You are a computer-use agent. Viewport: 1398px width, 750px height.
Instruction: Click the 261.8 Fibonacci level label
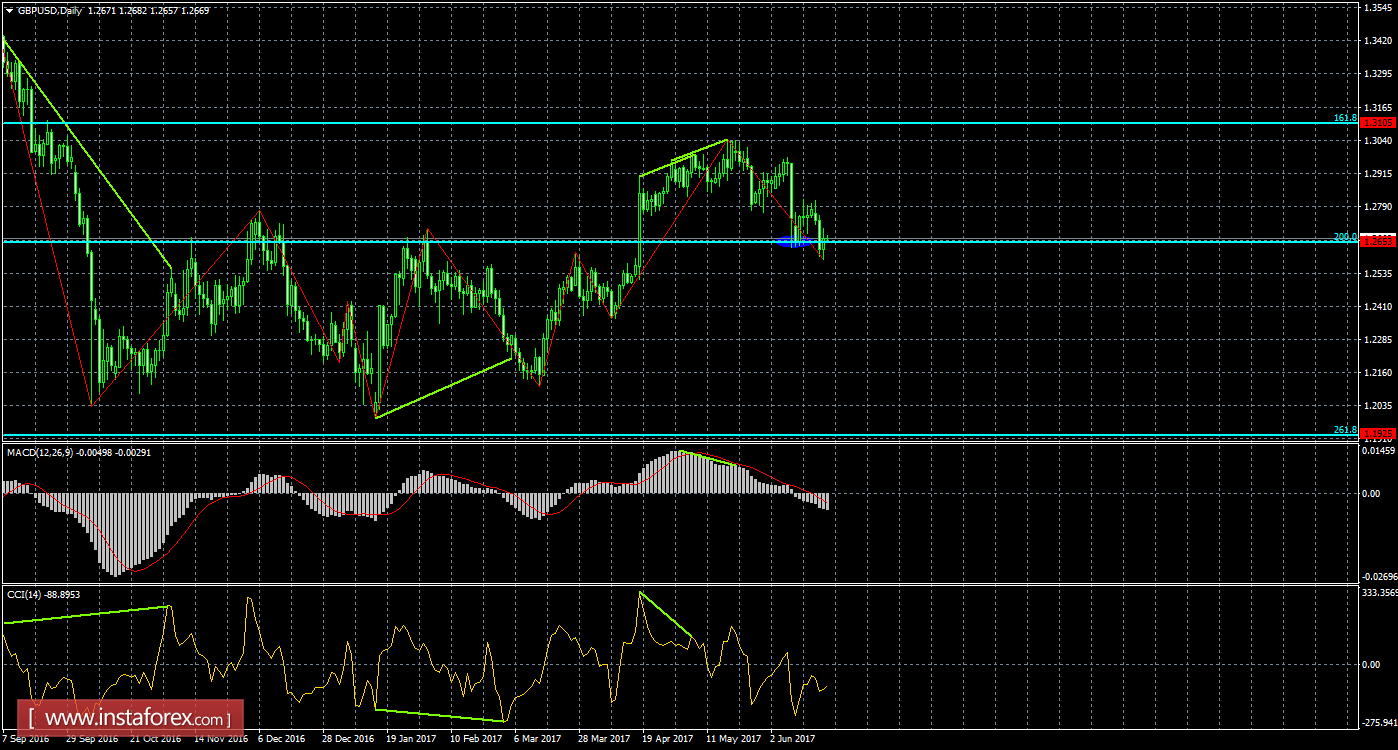(1346, 430)
